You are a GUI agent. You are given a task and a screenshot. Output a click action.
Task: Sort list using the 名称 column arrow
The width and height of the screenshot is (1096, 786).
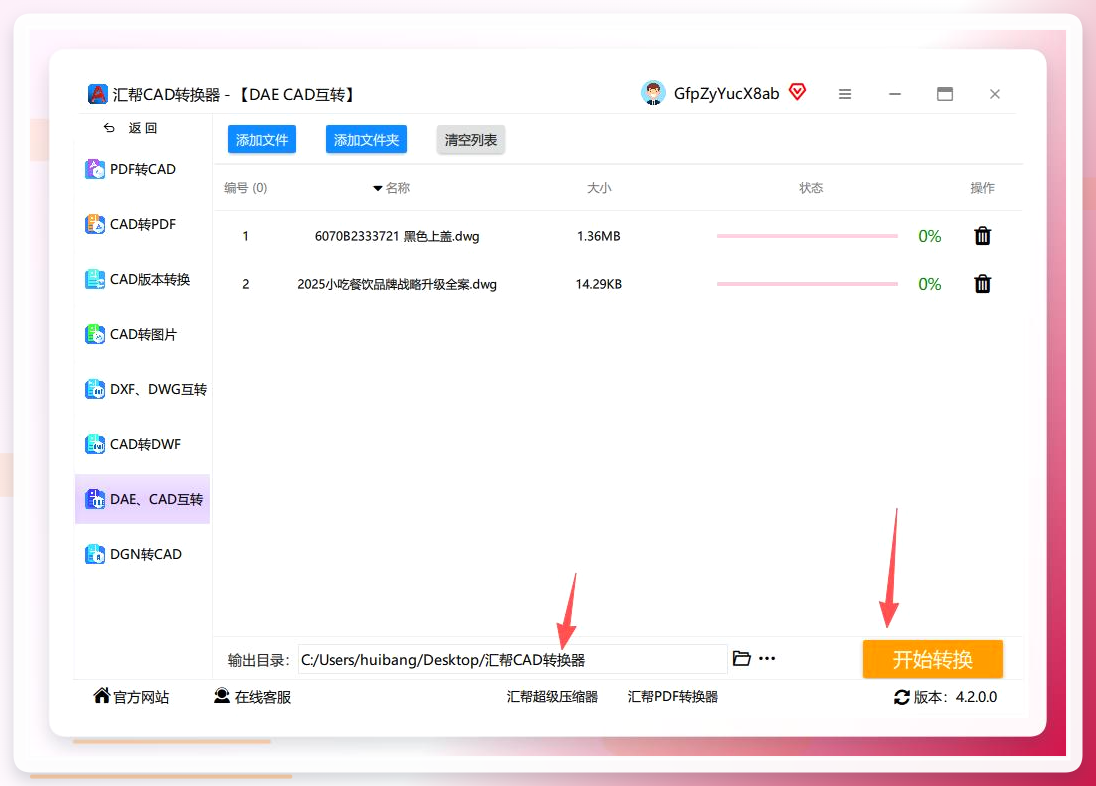[x=377, y=188]
